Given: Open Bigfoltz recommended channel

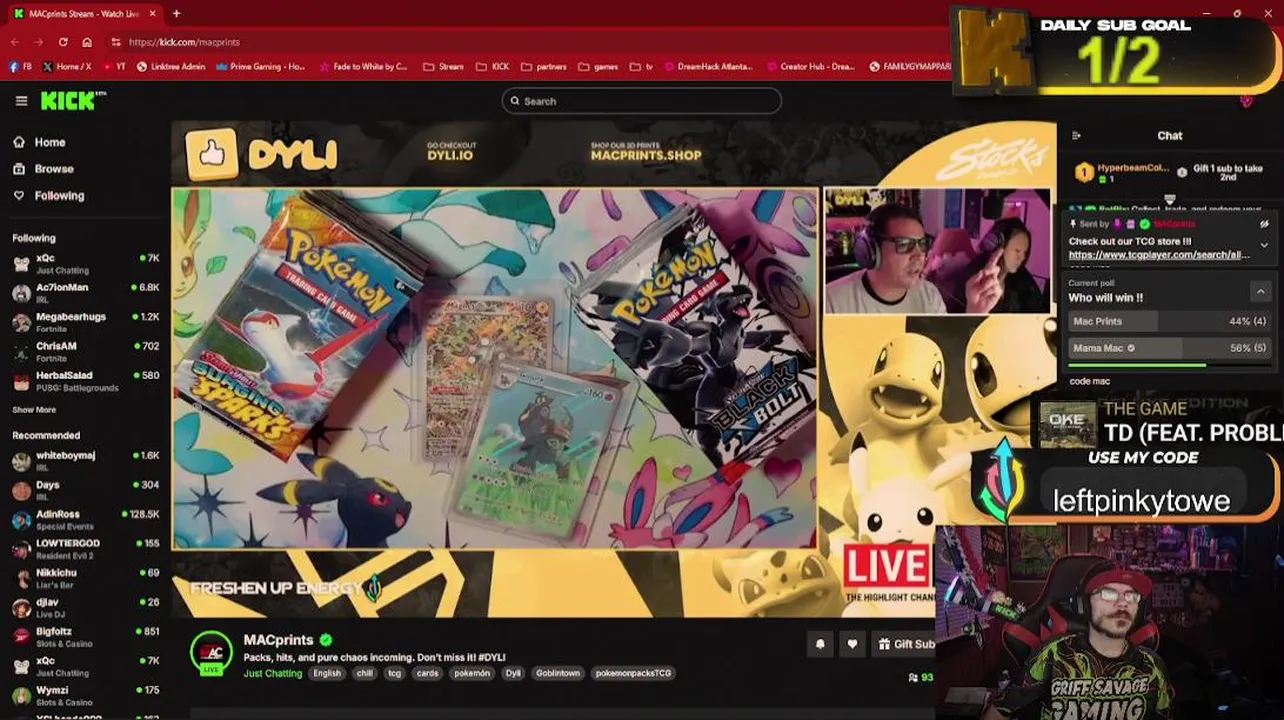Looking at the screenshot, I should (86, 636).
